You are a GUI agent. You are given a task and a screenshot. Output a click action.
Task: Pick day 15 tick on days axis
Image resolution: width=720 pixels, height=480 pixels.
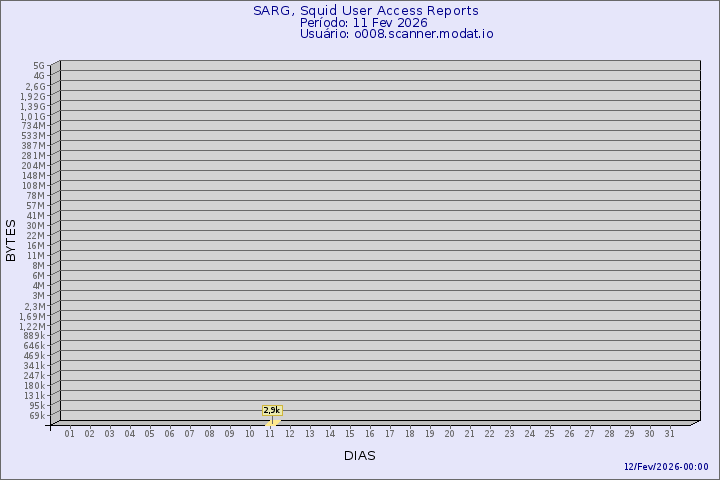350,434
